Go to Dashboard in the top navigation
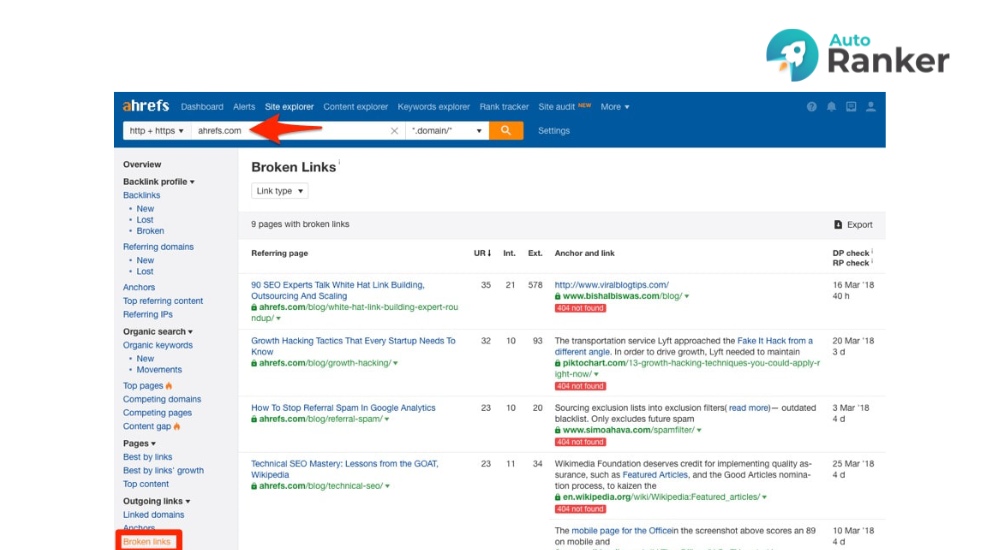 click(x=202, y=107)
